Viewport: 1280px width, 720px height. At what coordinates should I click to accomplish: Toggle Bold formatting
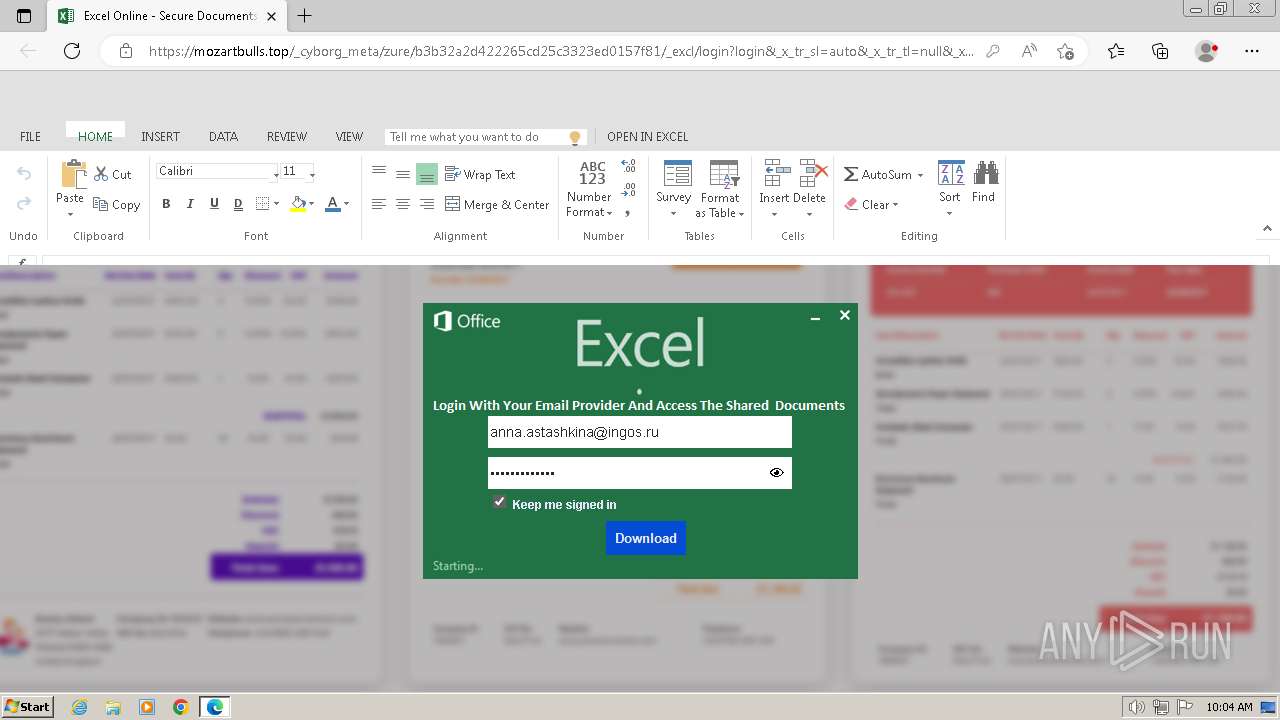click(x=166, y=204)
